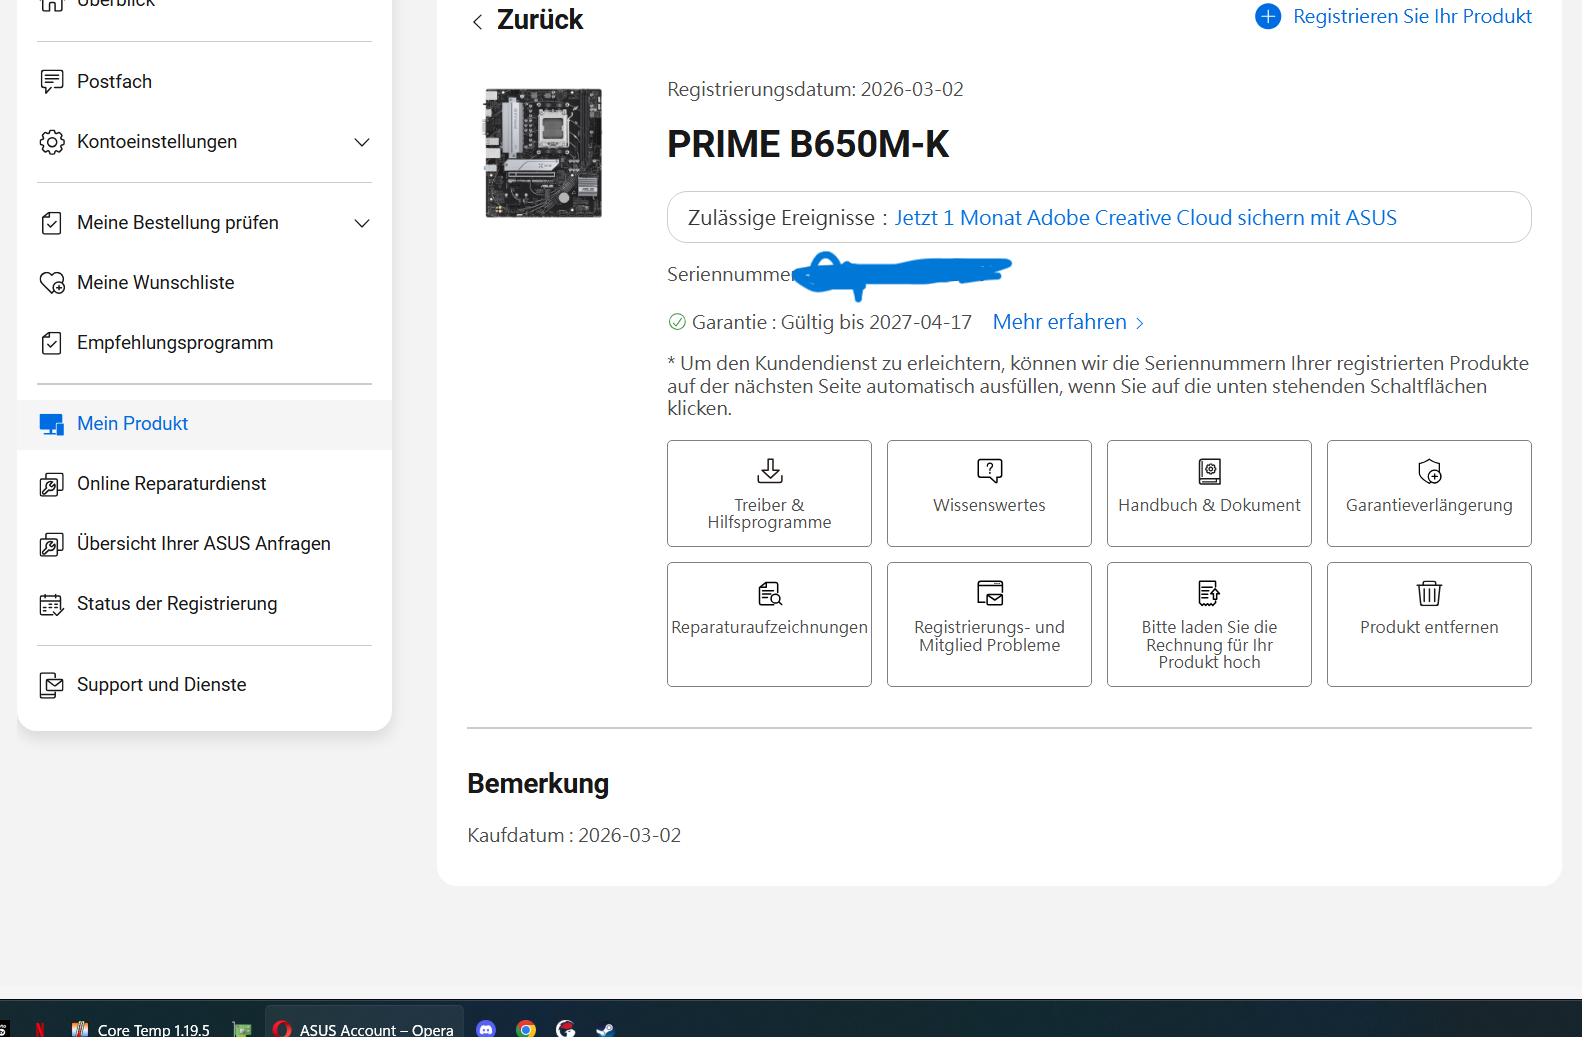Viewport: 1582px width, 1037px height.
Task: Click the PRIME B650M-K motherboard thumbnail
Action: point(544,153)
